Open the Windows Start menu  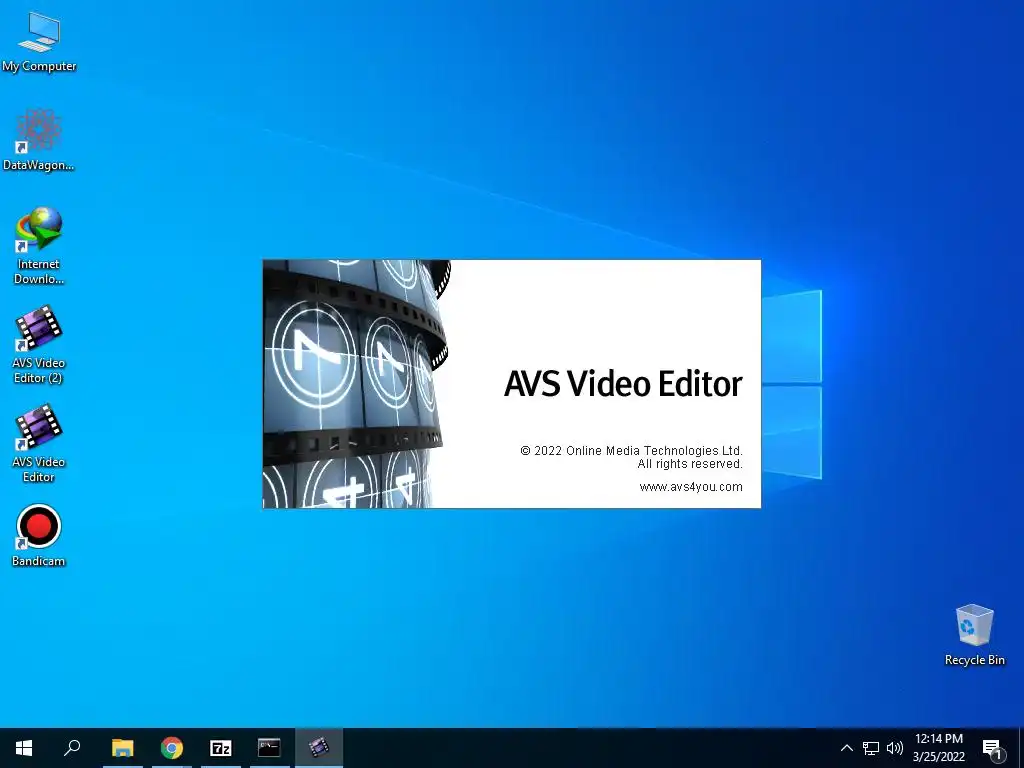point(24,748)
